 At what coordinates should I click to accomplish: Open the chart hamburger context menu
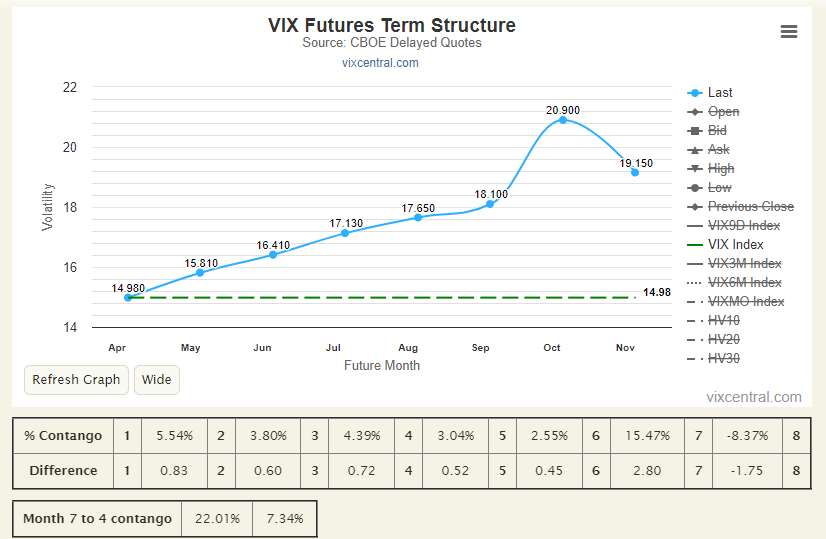pyautogui.click(x=789, y=32)
